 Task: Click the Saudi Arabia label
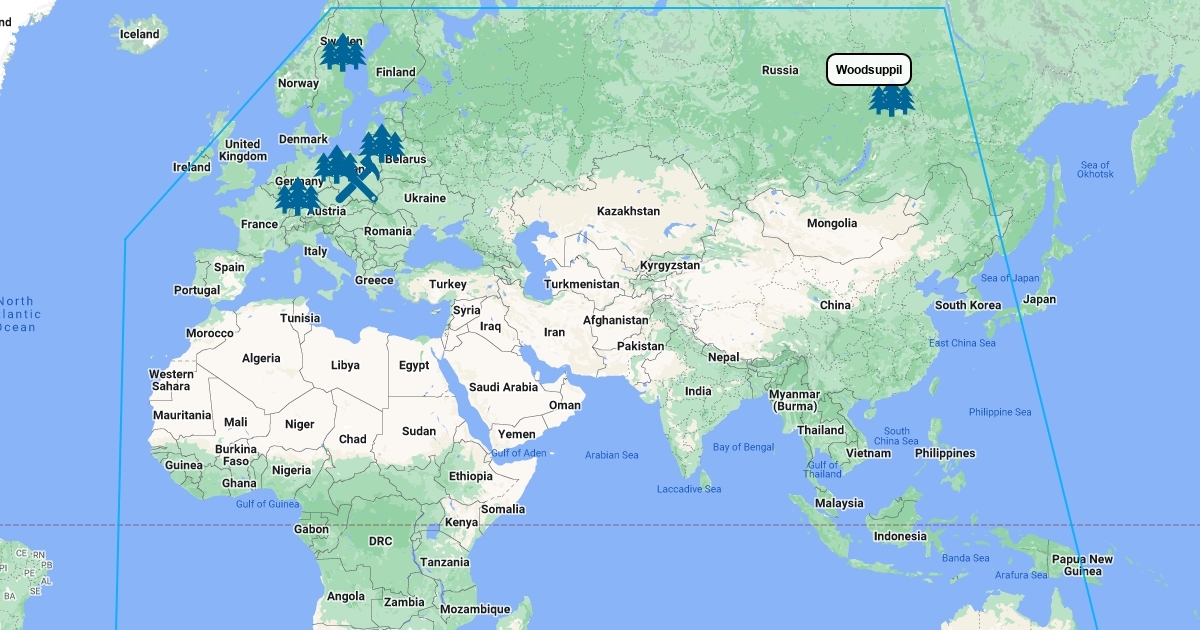tap(504, 387)
